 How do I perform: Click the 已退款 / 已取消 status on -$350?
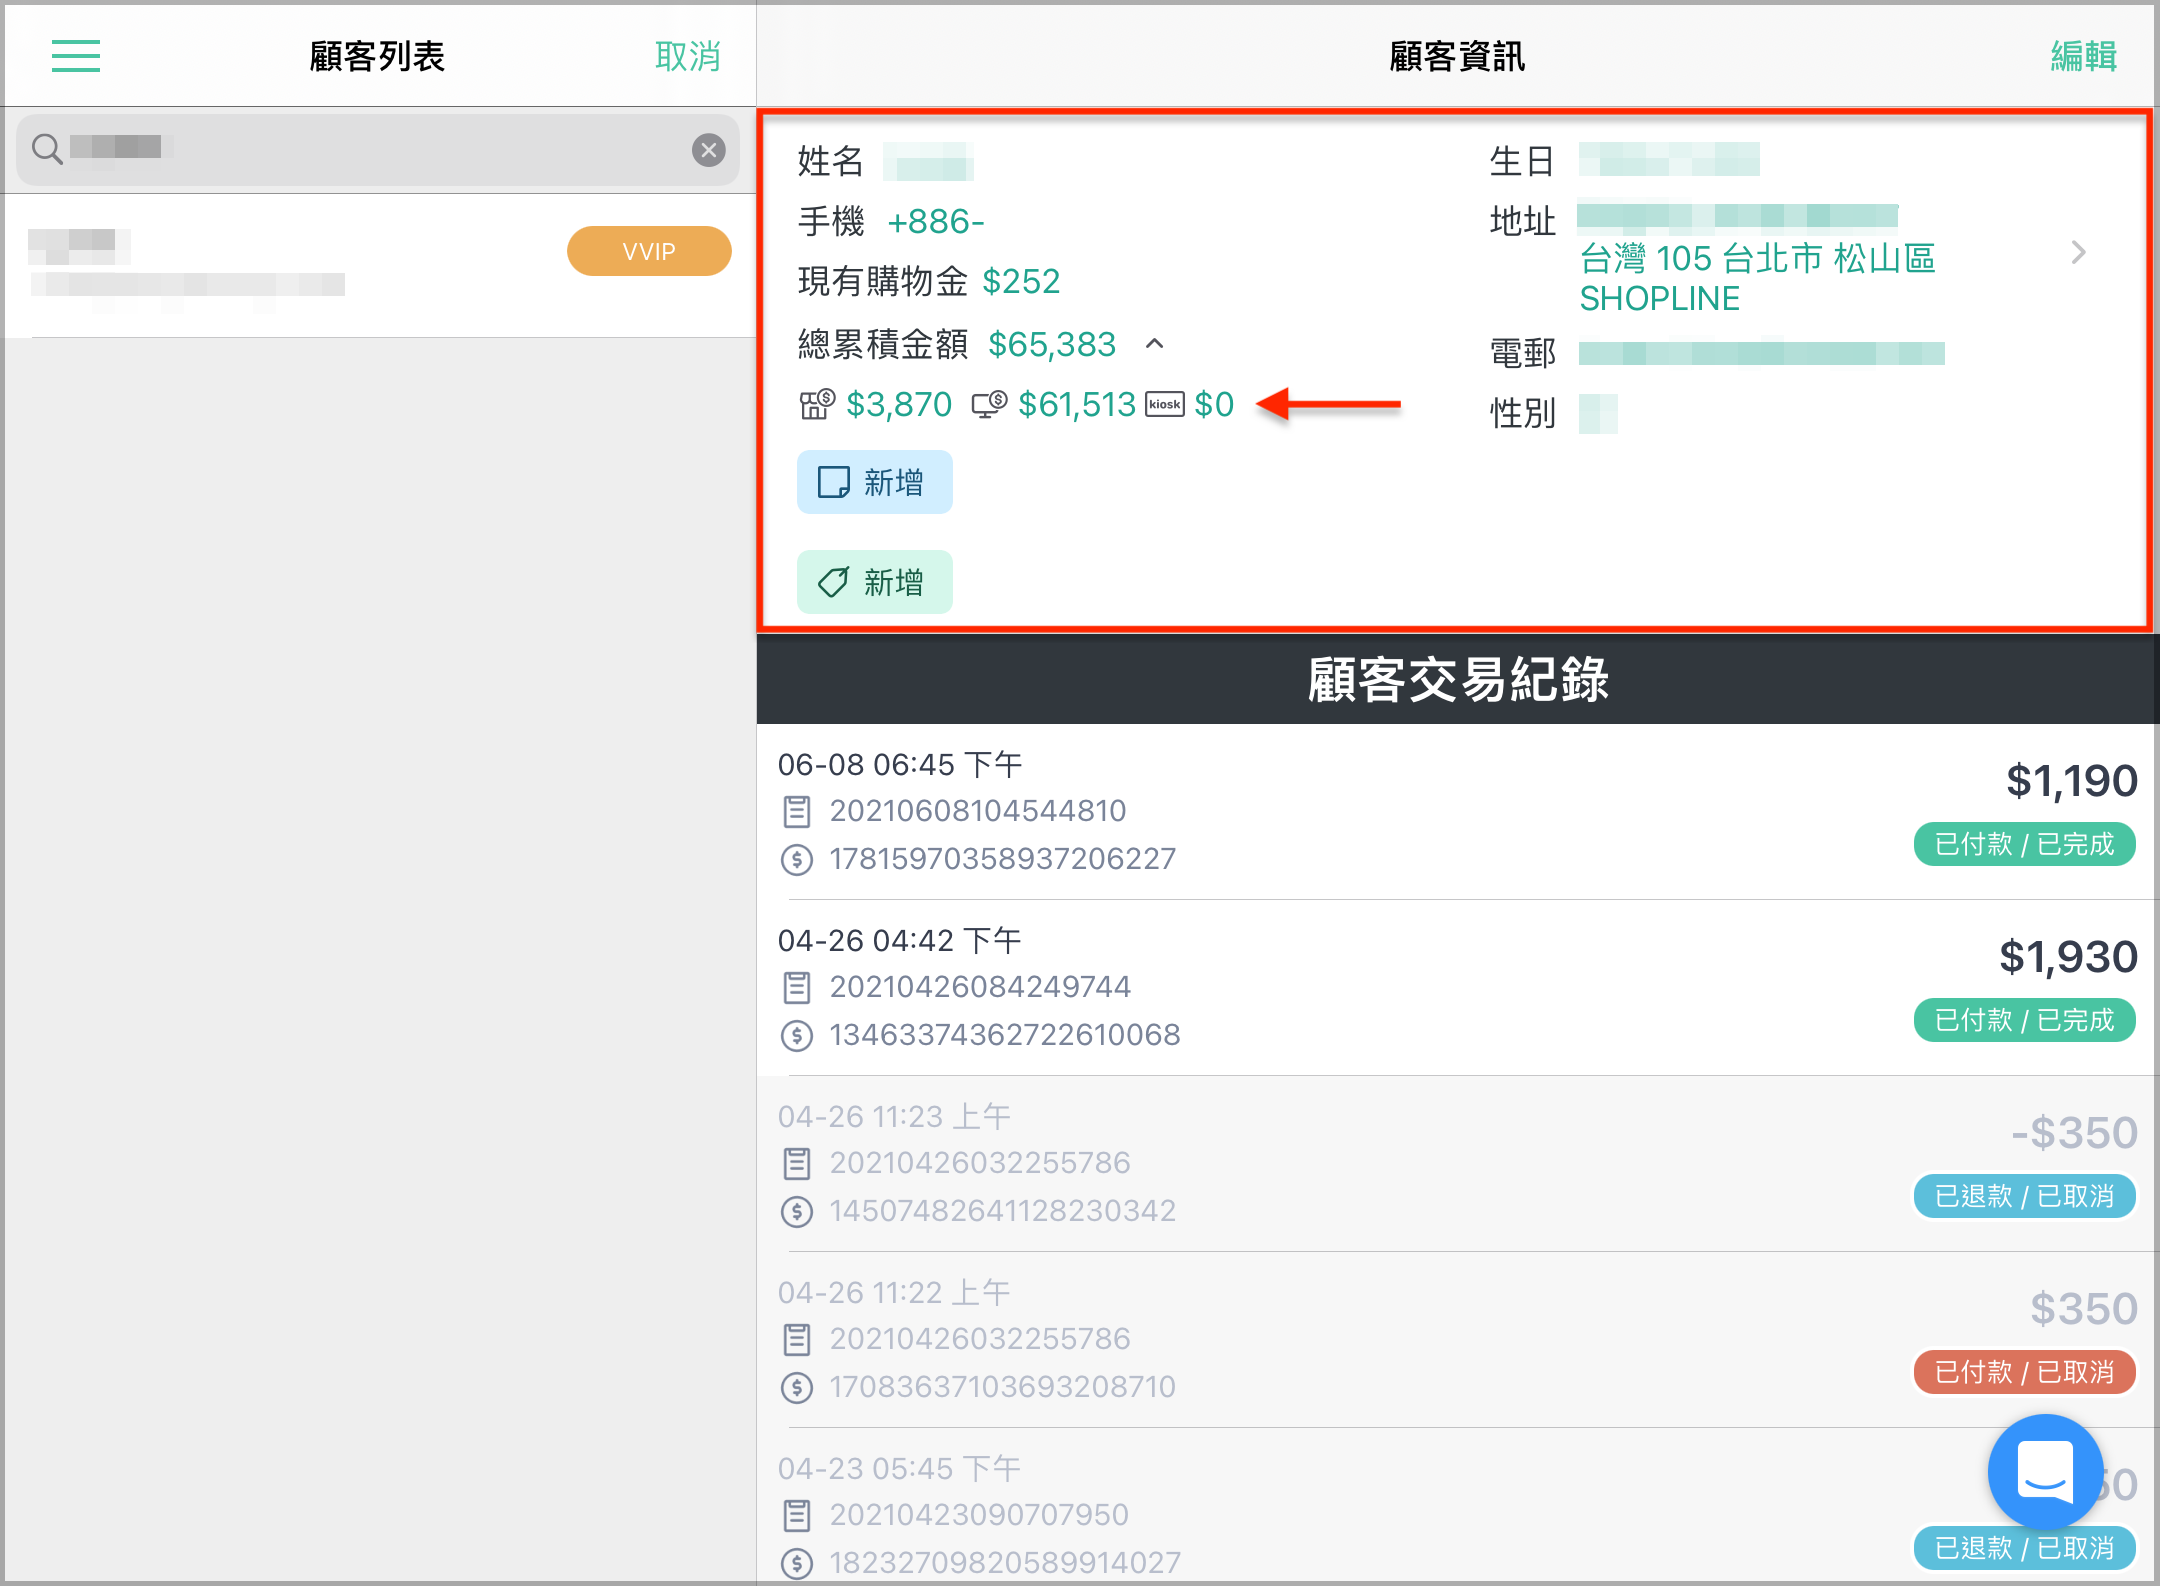pyautogui.click(x=2024, y=1196)
